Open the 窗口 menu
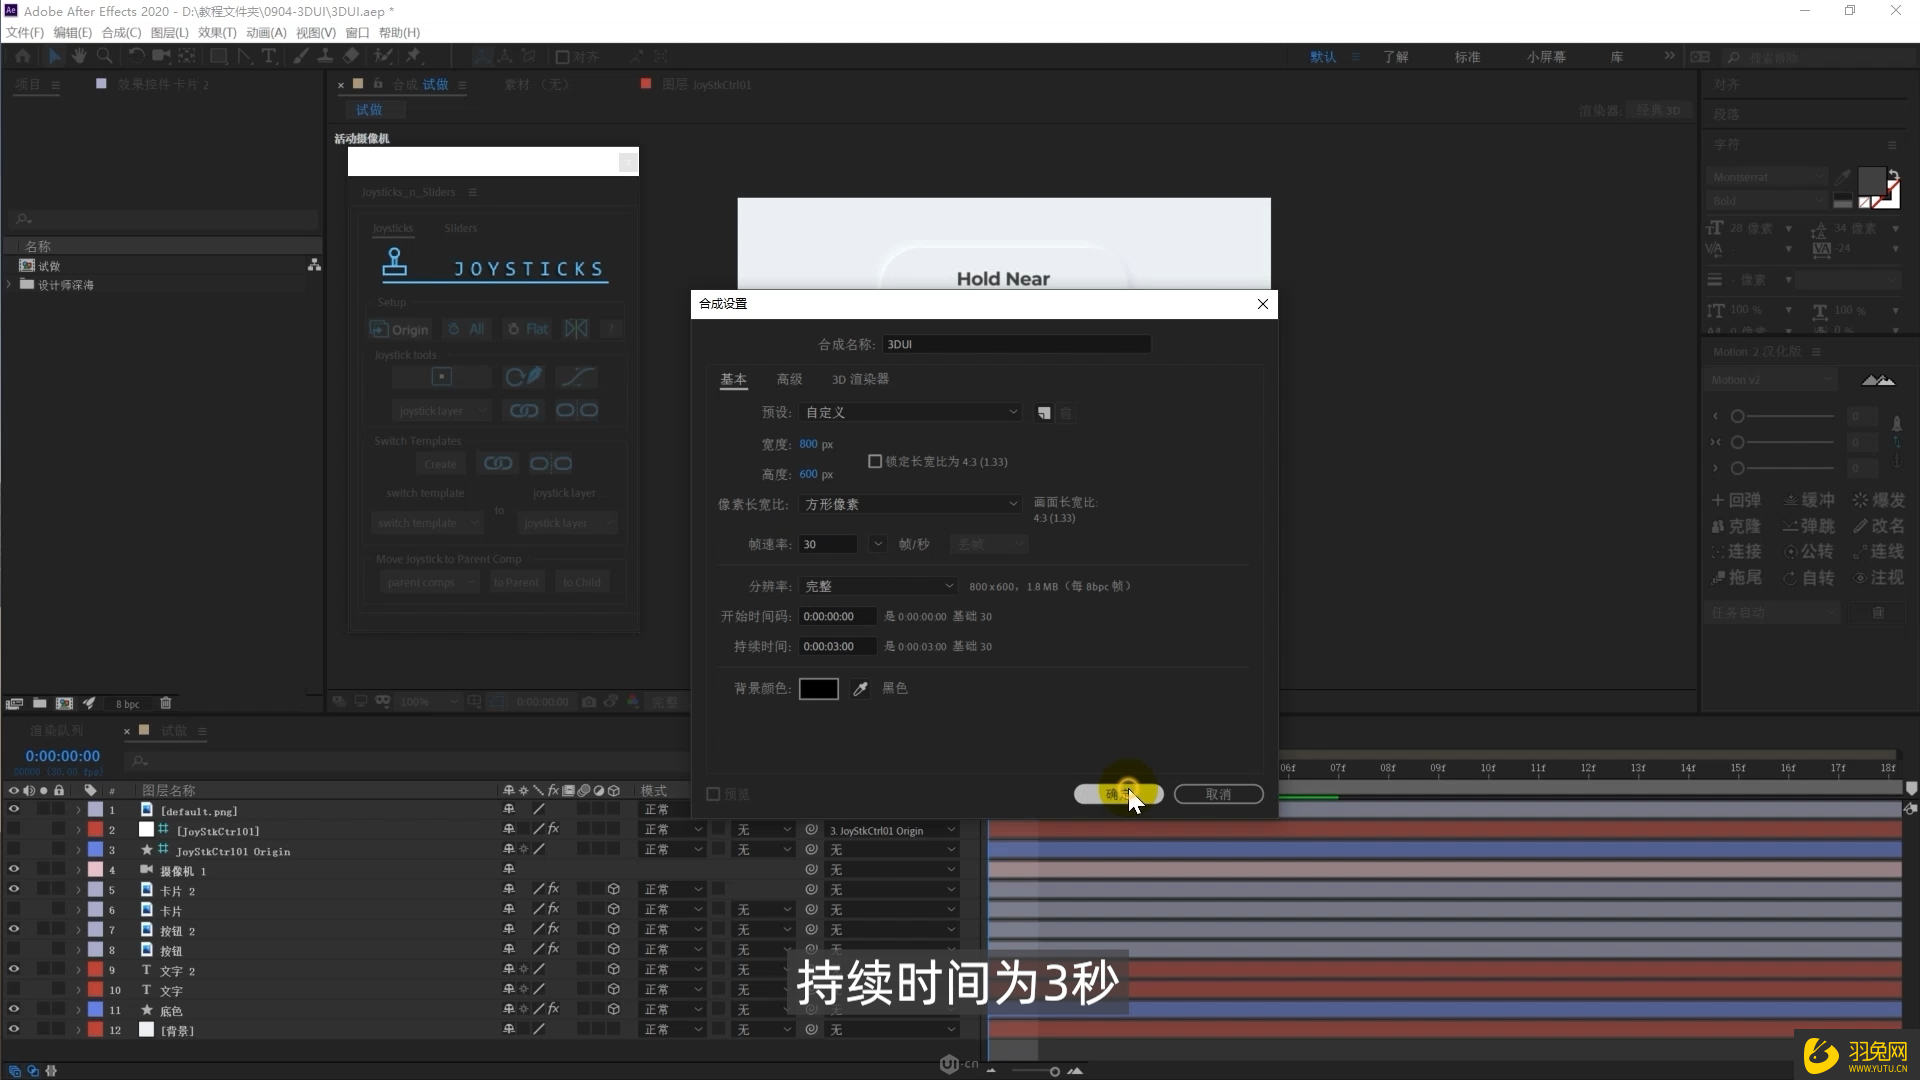1920x1080 pixels. 357,32
